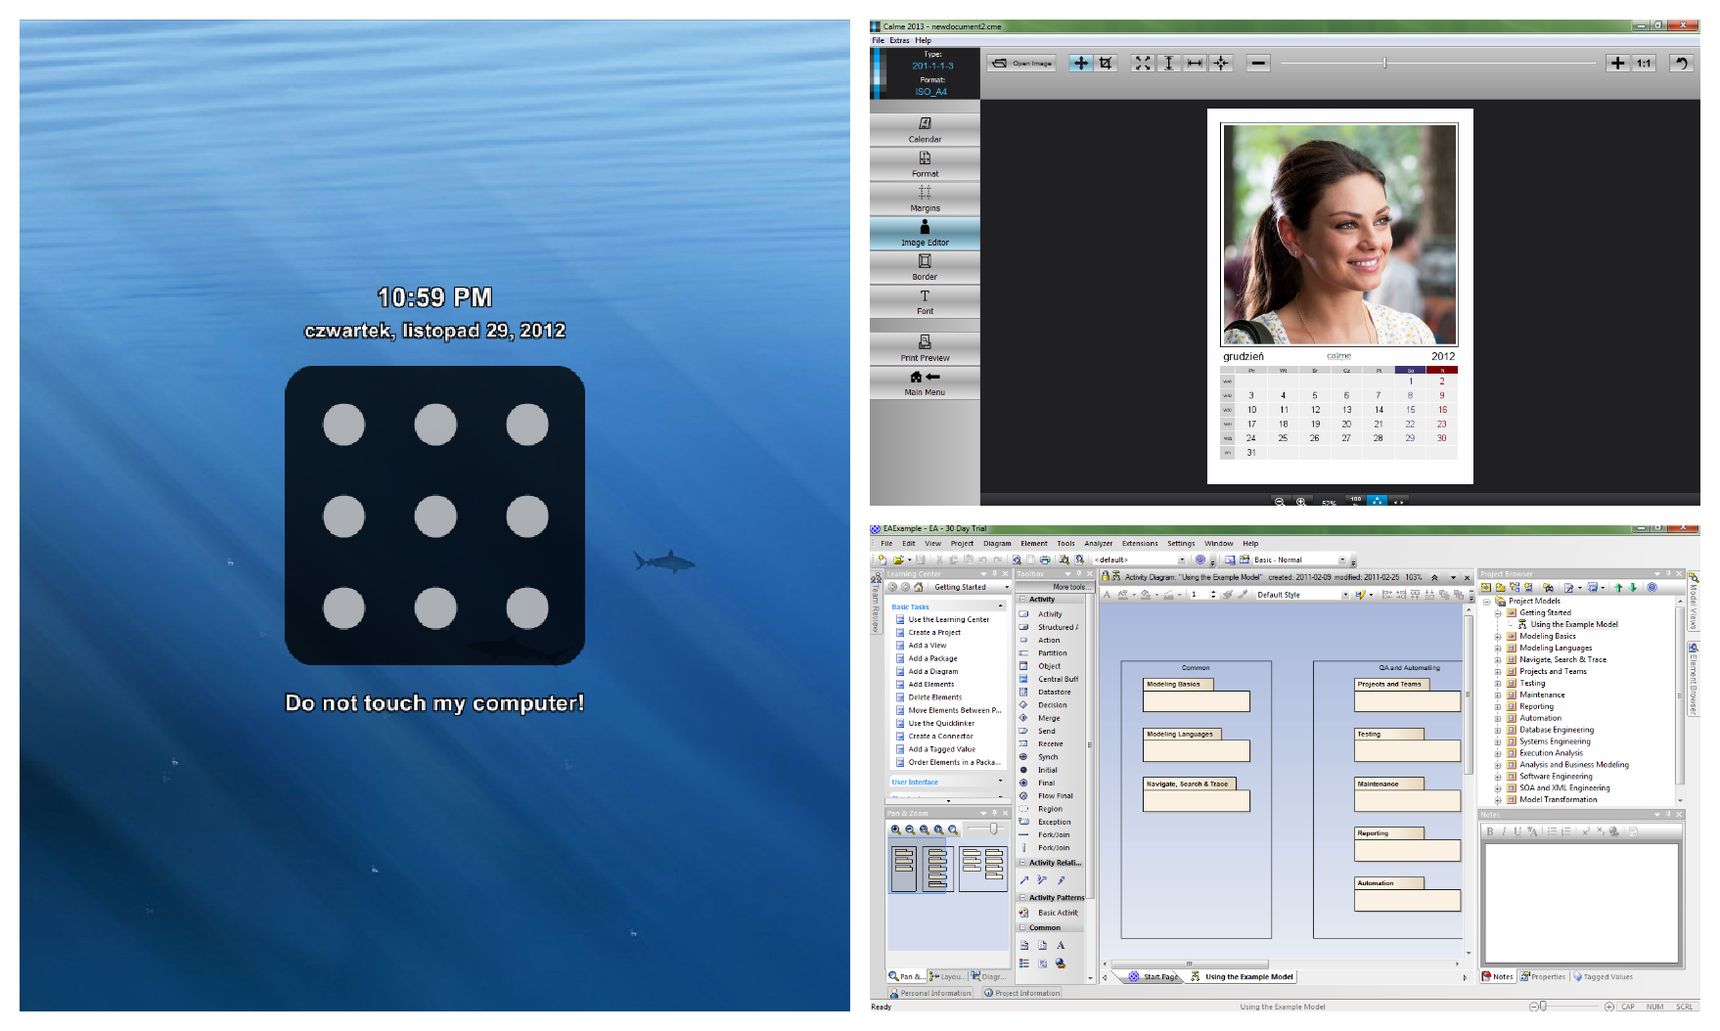This screenshot has height=1031, width=1720.
Task: Open the Analyzer menu in Enterprise Architect
Action: click(x=1098, y=543)
